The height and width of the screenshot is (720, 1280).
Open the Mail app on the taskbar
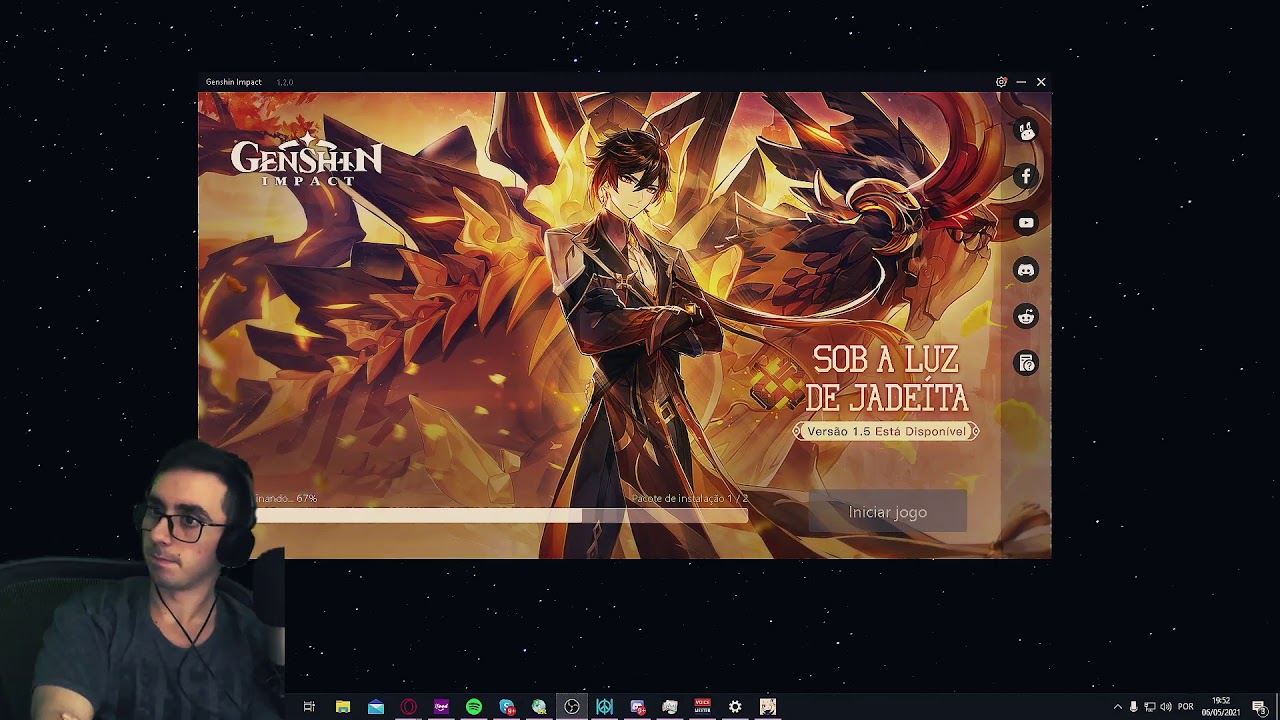click(x=376, y=707)
